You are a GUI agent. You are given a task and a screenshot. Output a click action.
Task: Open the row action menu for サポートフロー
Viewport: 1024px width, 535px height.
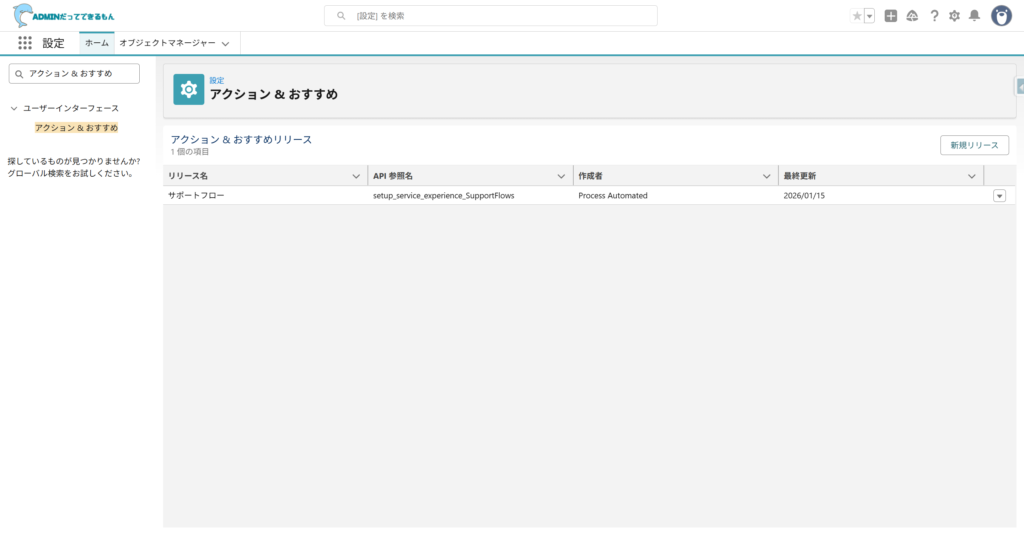click(999, 196)
